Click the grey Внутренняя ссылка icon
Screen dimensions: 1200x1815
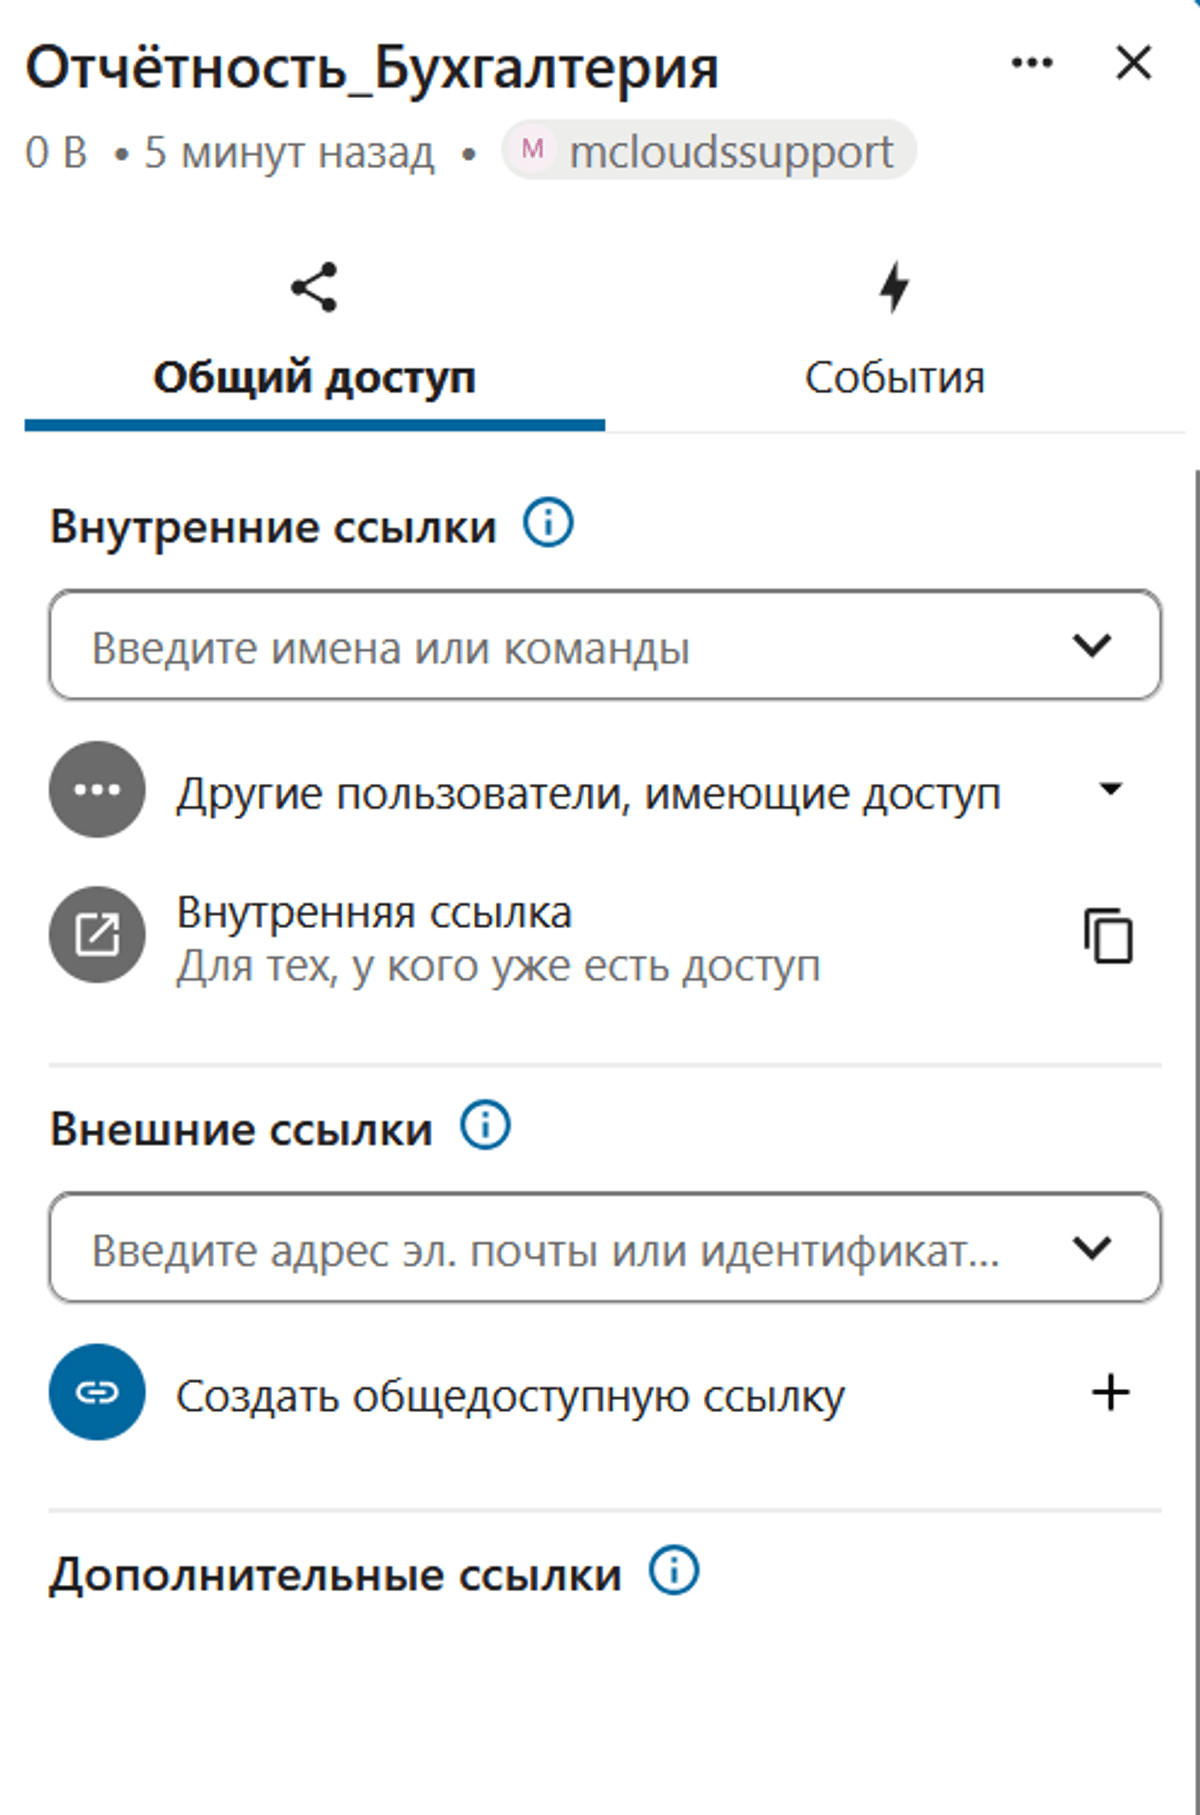pos(97,935)
